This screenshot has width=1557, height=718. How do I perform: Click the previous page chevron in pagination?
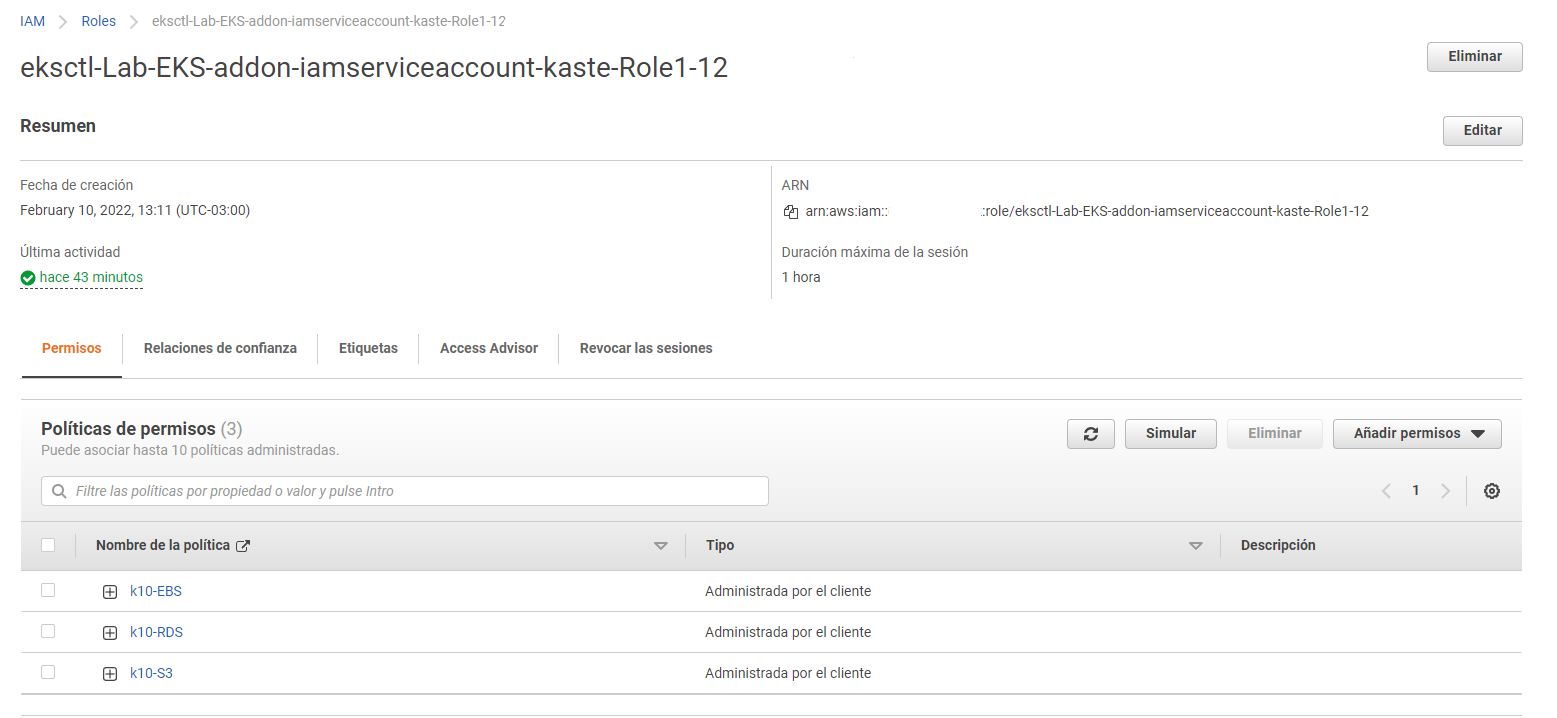coord(1386,490)
